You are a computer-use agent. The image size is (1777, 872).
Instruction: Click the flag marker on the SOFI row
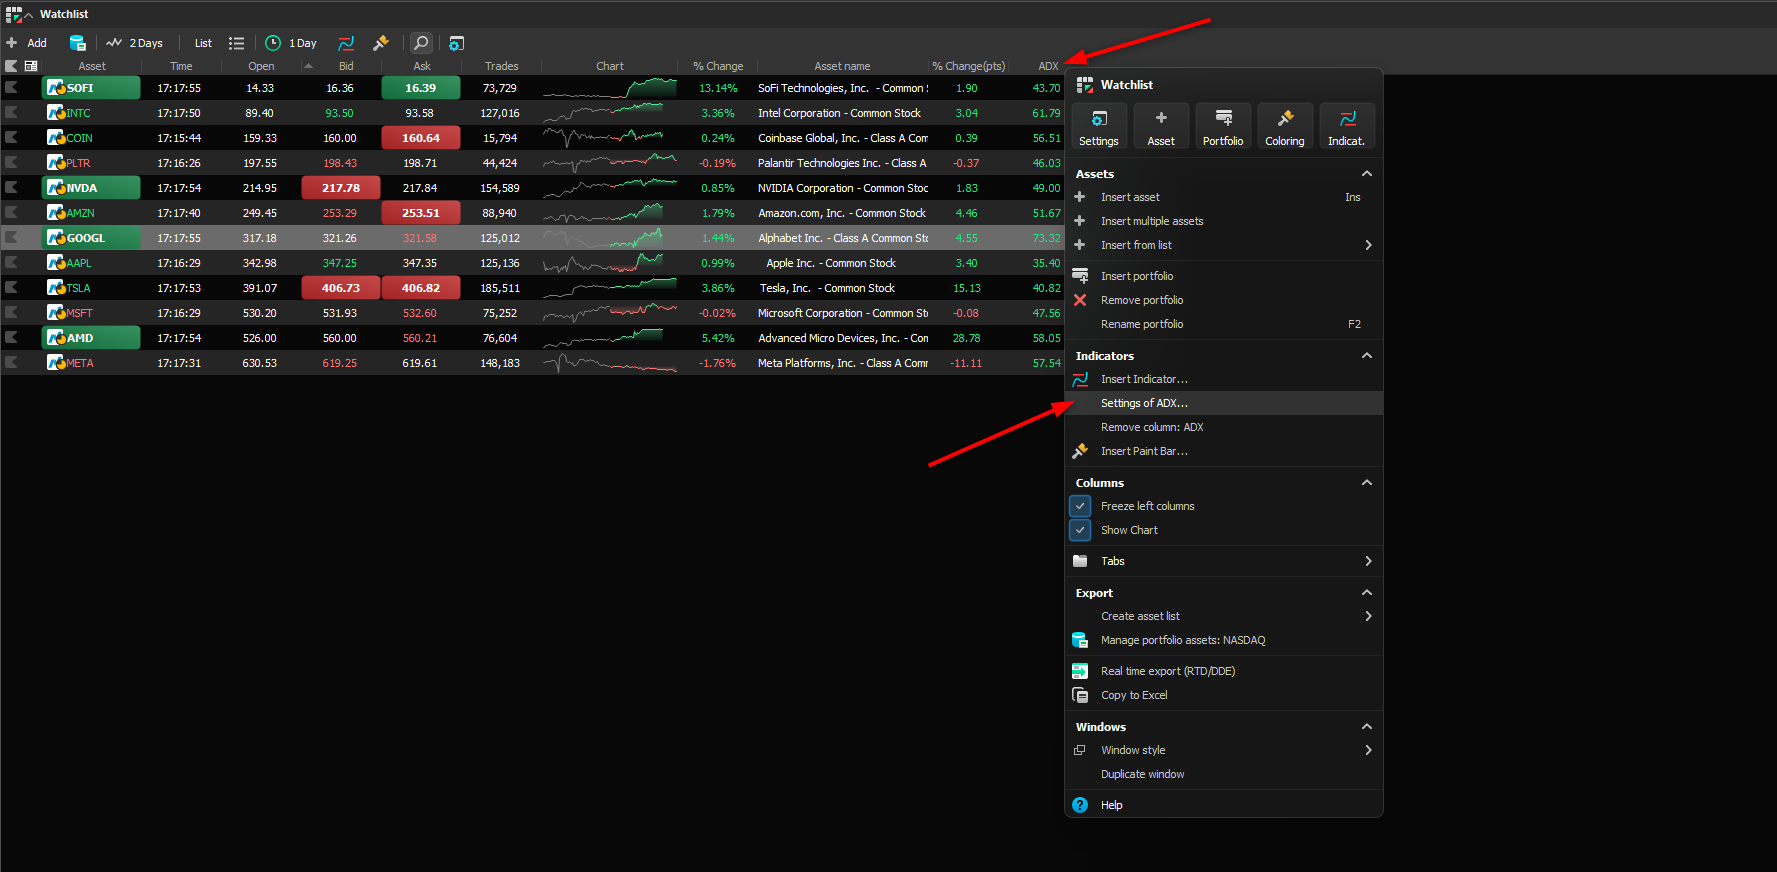[x=12, y=88]
